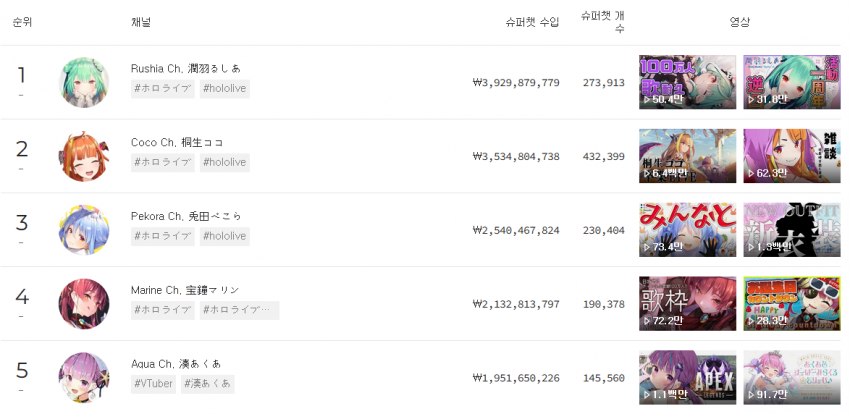Click the Coco Ch. 桐生ココ channel name

(x=177, y=143)
